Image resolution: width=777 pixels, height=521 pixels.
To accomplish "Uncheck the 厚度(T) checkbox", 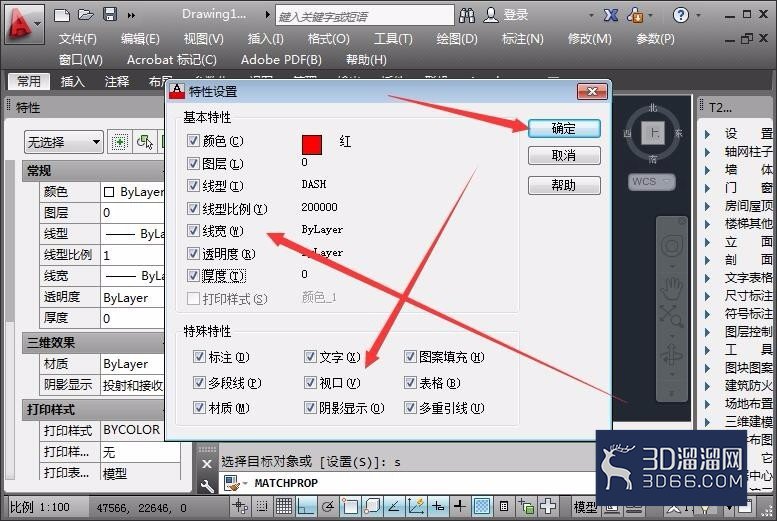I will [193, 276].
